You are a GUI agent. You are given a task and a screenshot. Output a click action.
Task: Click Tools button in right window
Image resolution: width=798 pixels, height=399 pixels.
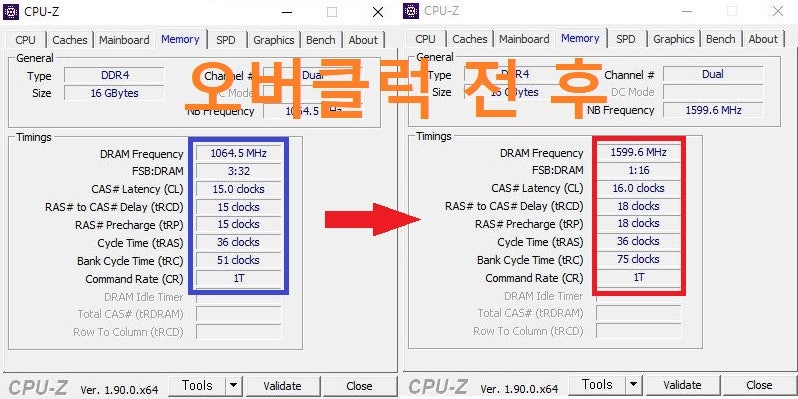(597, 384)
